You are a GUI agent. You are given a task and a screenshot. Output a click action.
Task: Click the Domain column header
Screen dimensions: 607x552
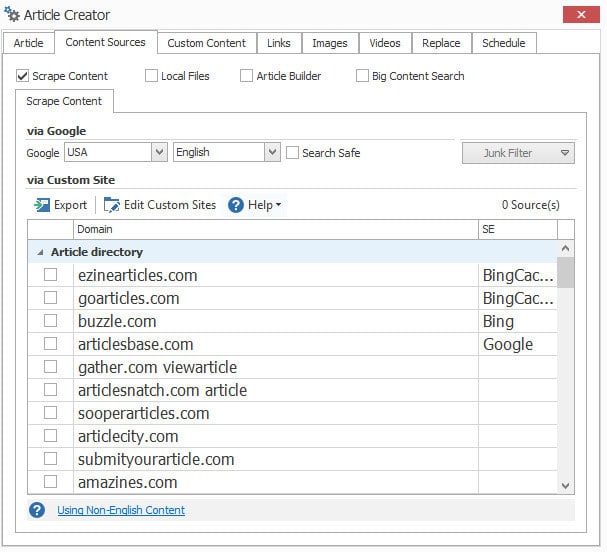(x=275, y=230)
